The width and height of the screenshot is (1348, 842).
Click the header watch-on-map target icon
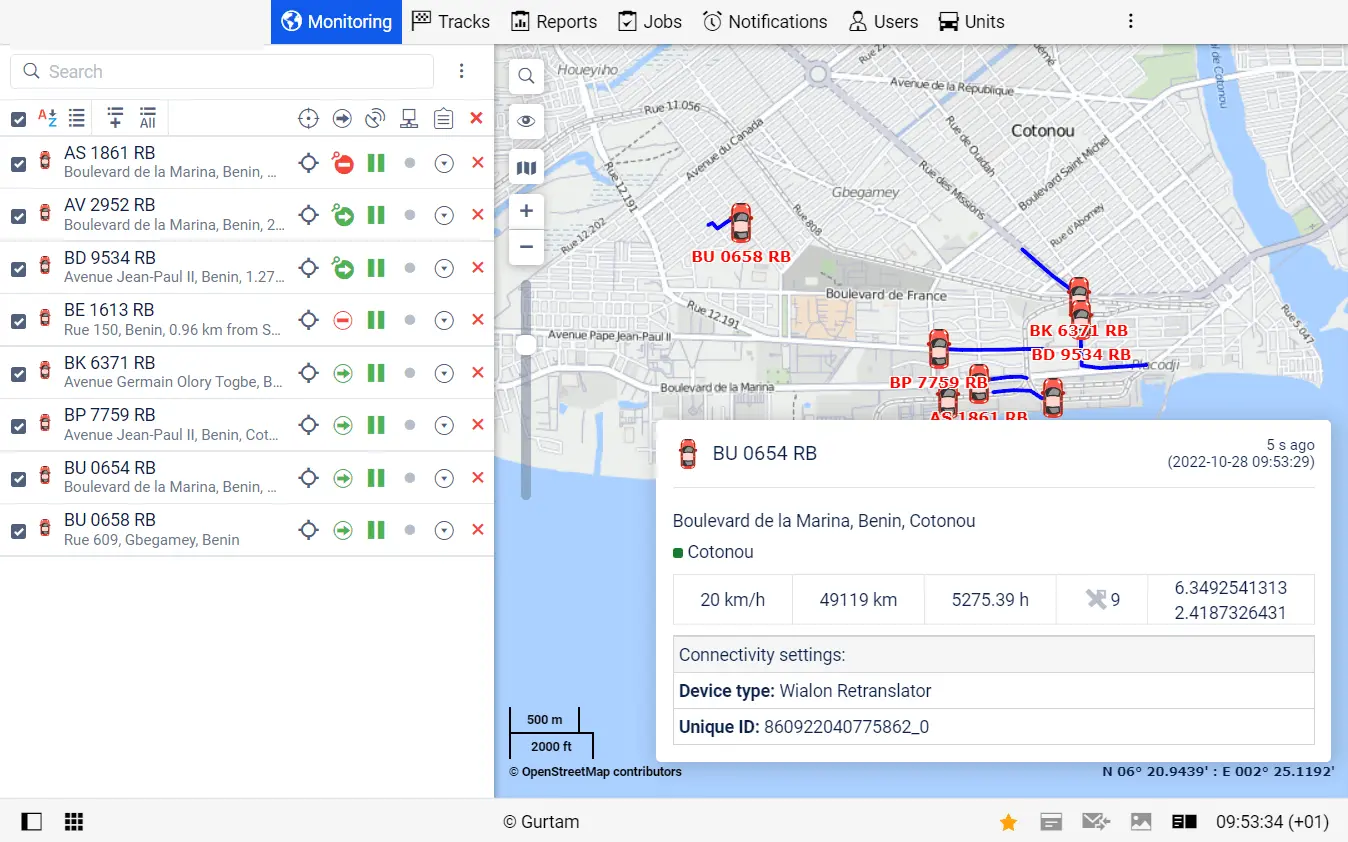[308, 119]
